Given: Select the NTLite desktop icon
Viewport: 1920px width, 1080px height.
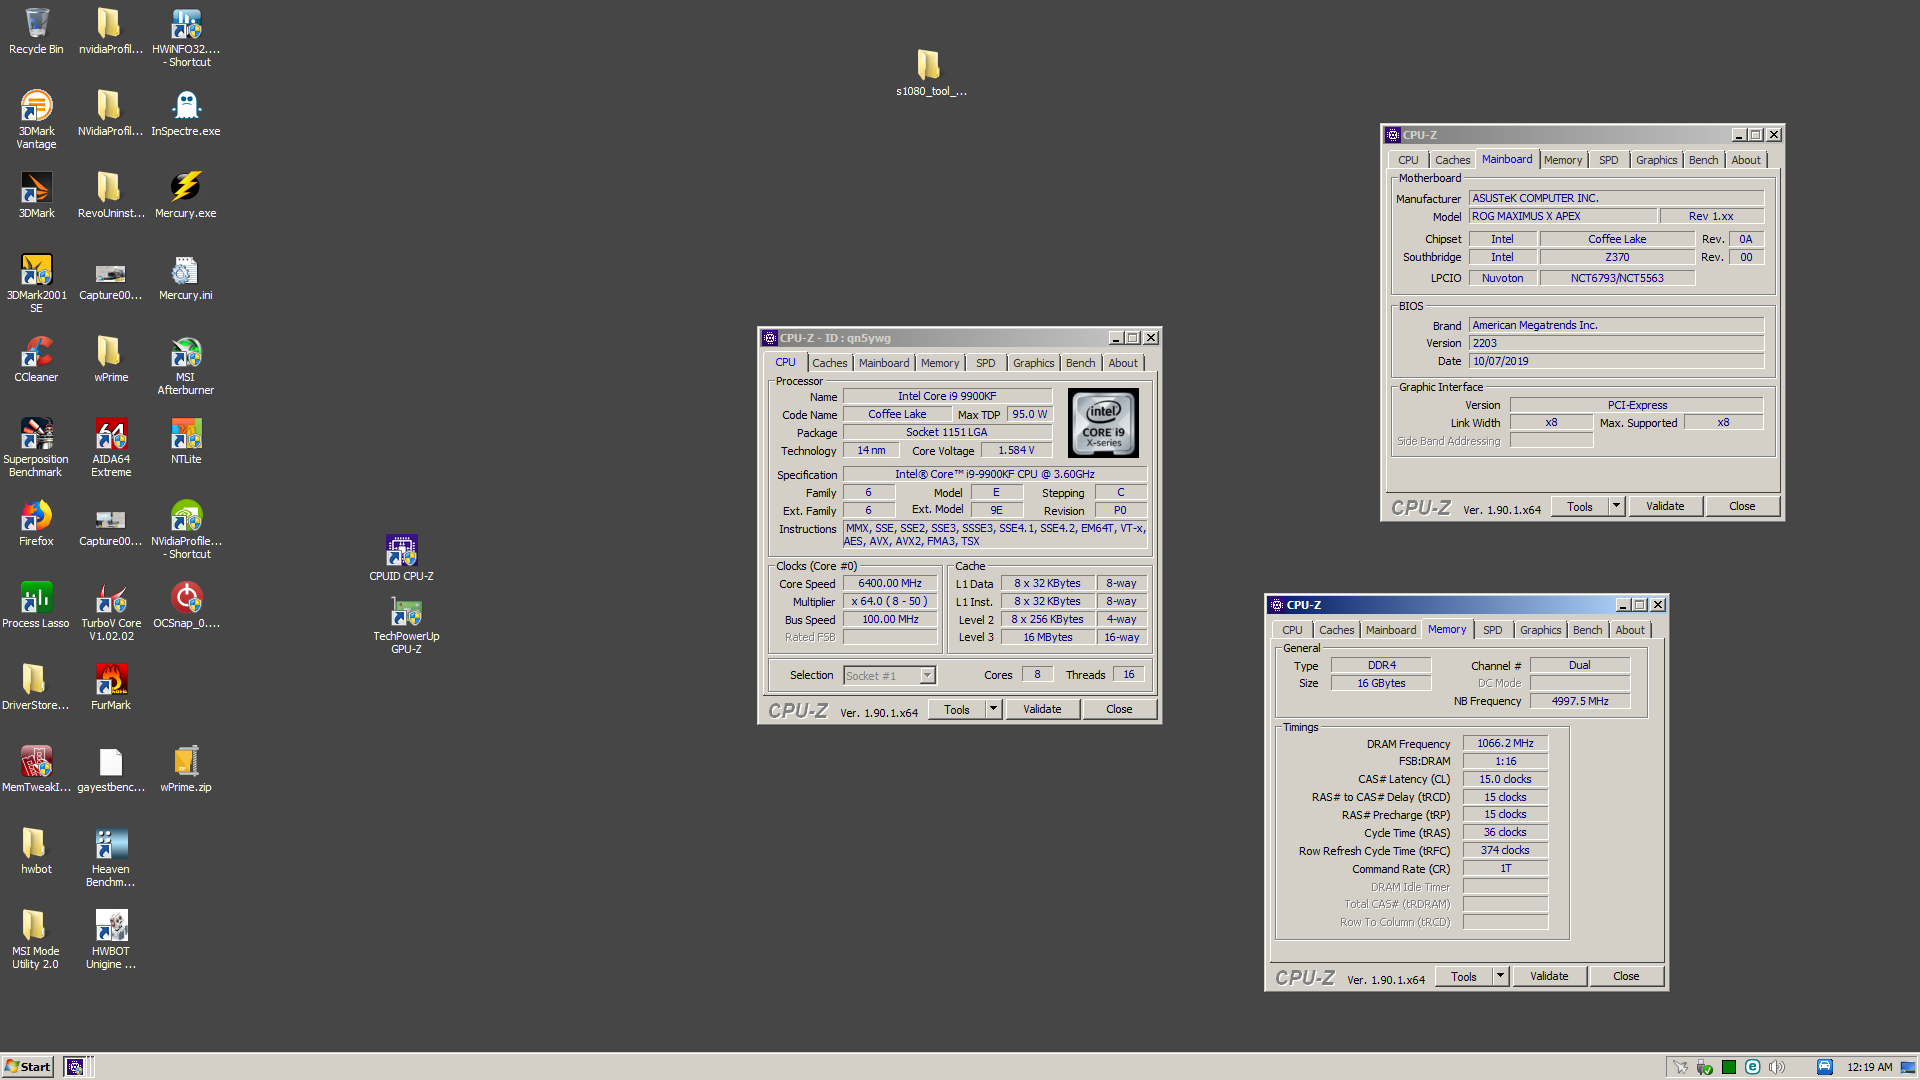Looking at the screenshot, I should click(186, 434).
